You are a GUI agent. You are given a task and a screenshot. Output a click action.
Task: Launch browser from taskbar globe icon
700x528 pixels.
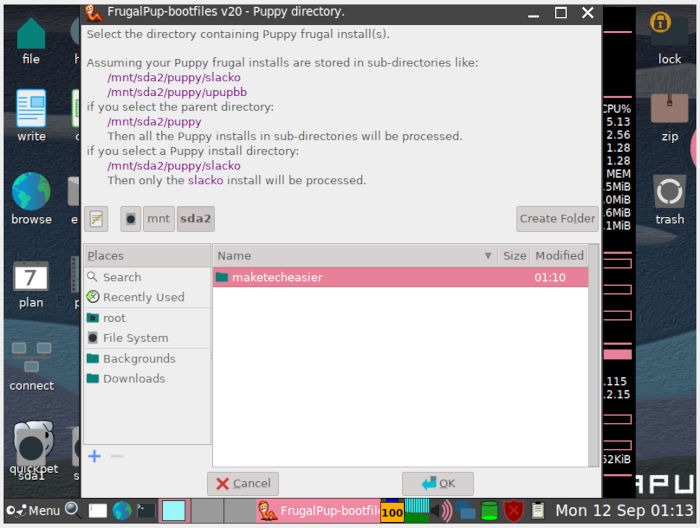pyautogui.click(x=122, y=511)
